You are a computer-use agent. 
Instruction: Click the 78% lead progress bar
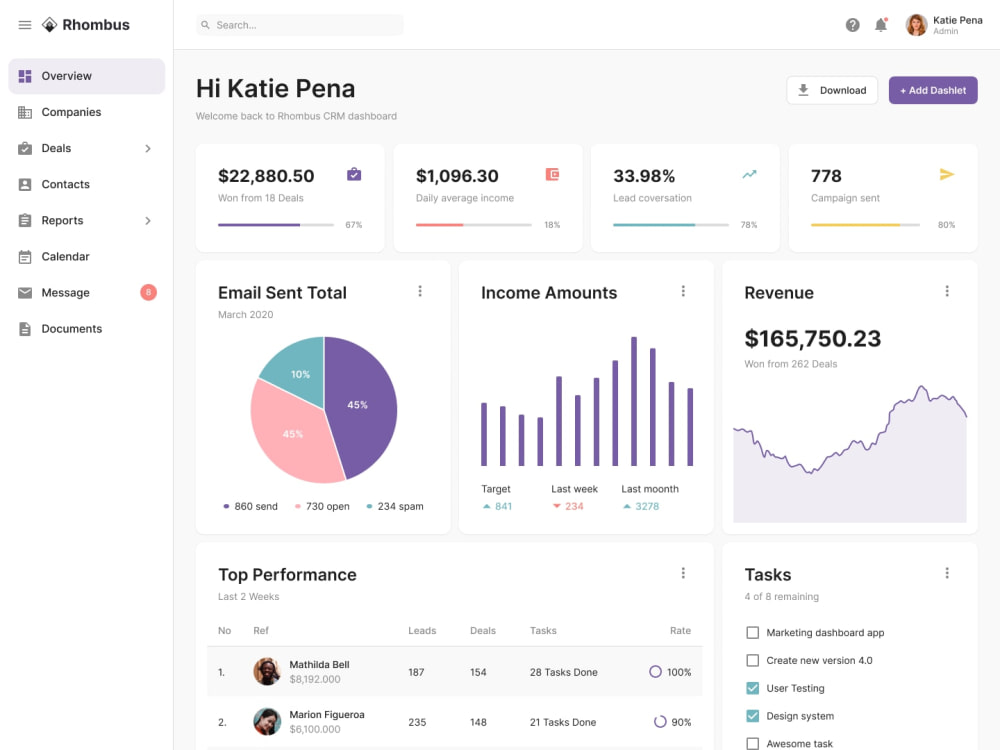(670, 224)
